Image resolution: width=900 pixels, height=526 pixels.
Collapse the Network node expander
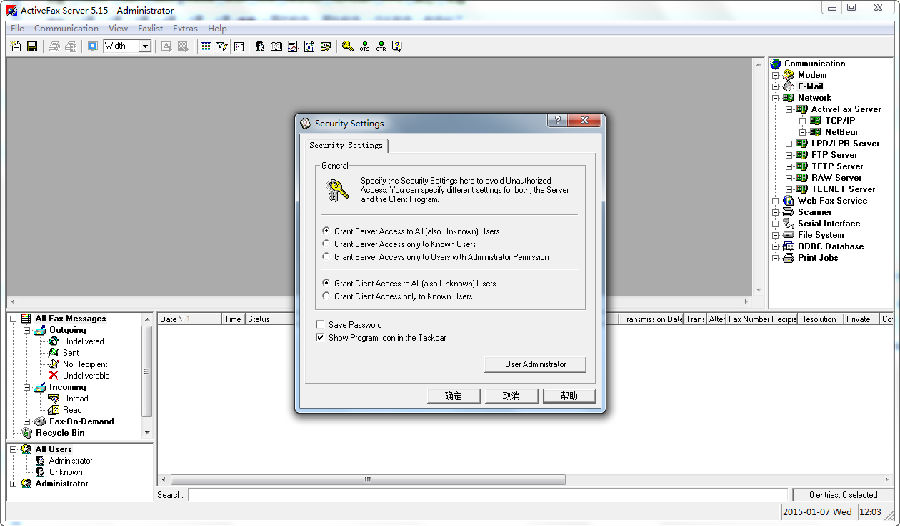[x=775, y=98]
